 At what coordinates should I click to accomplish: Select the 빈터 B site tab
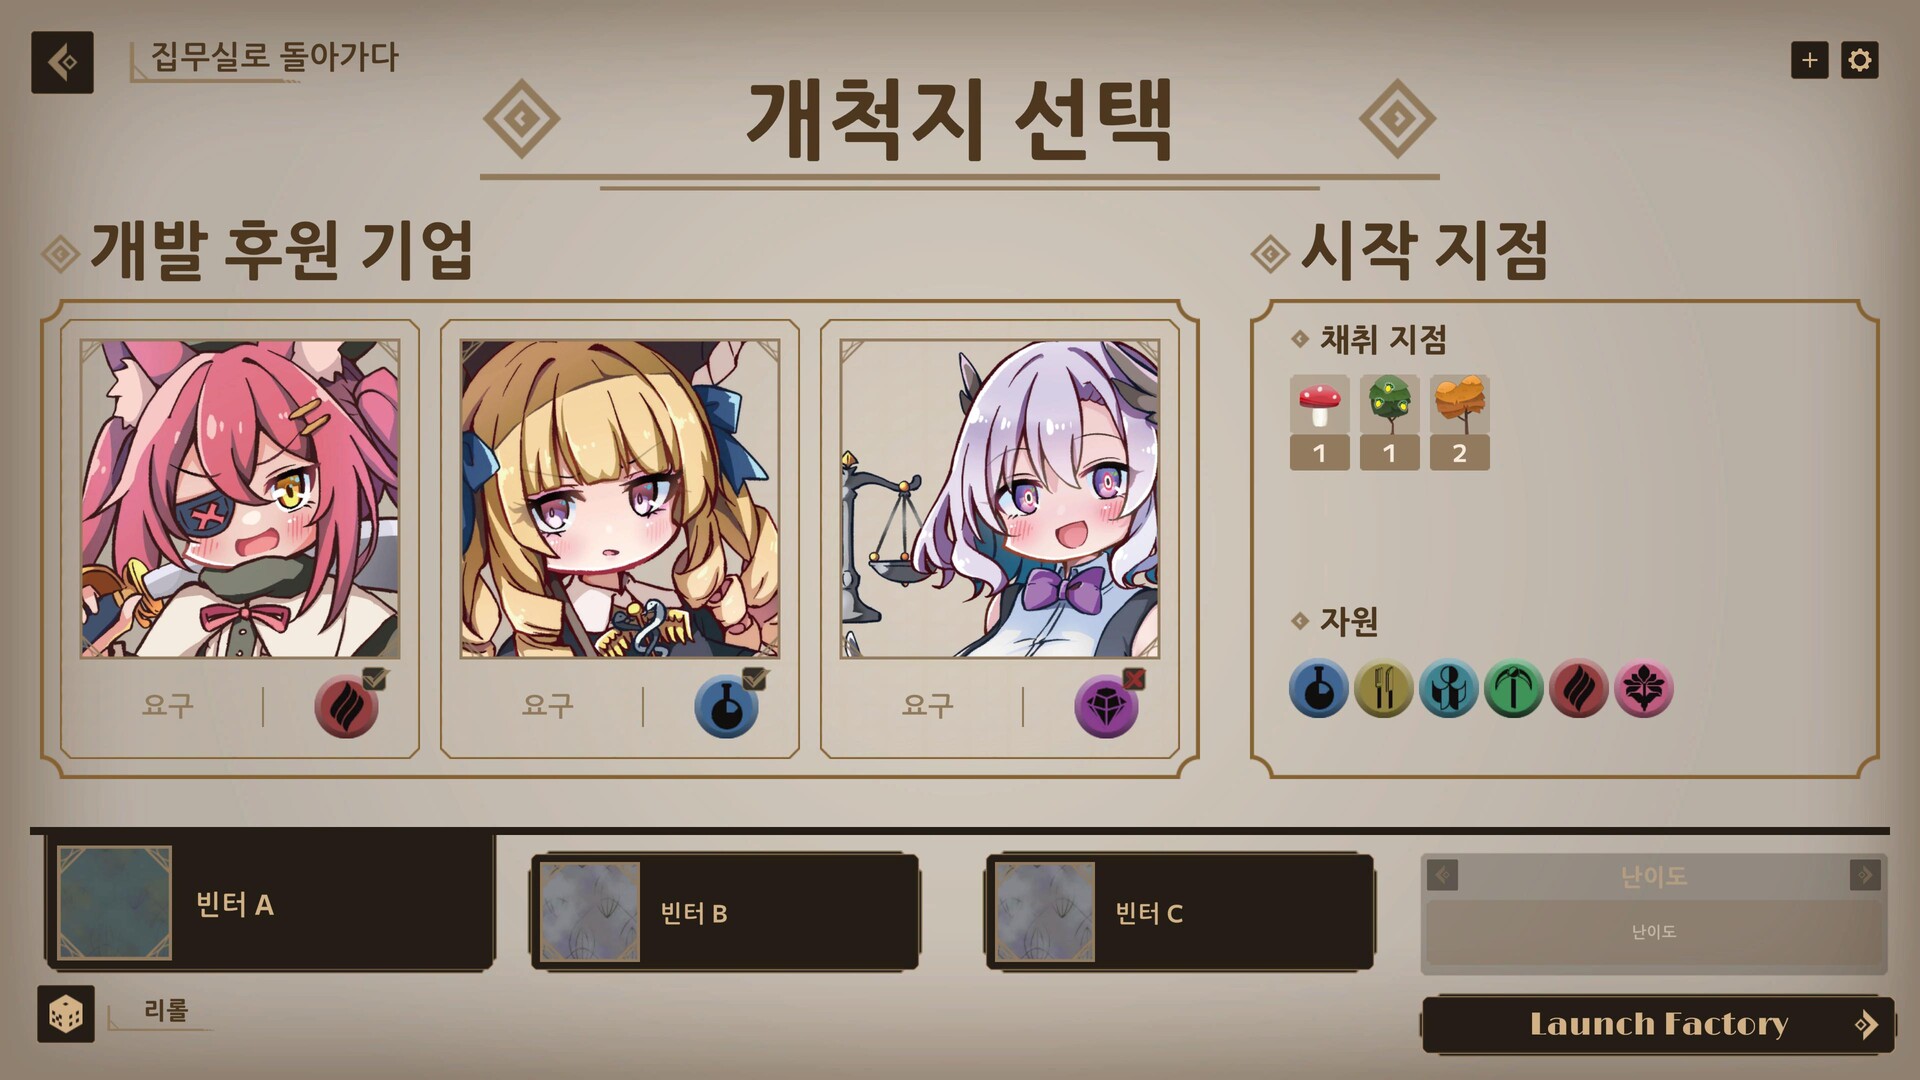point(725,912)
